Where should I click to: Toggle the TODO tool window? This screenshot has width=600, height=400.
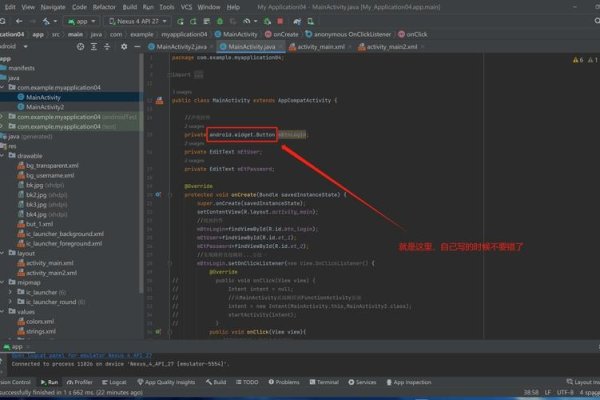click(x=246, y=382)
